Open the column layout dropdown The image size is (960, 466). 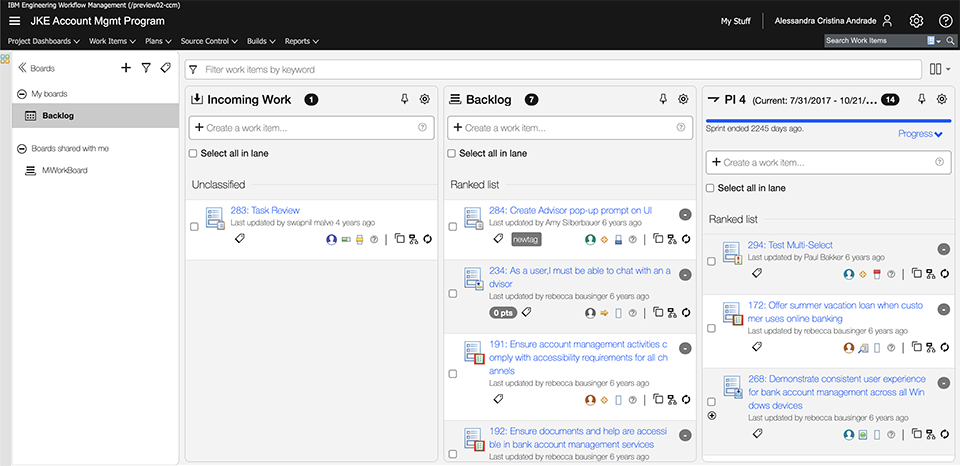(x=939, y=69)
